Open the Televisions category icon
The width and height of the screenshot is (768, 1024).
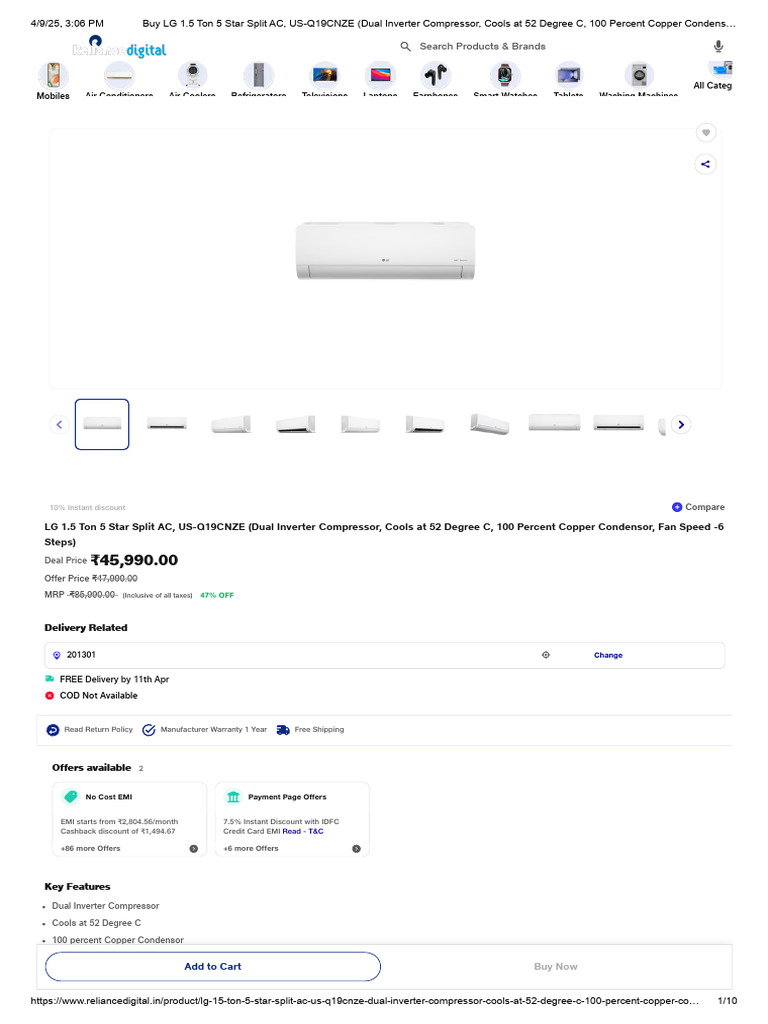coord(325,76)
